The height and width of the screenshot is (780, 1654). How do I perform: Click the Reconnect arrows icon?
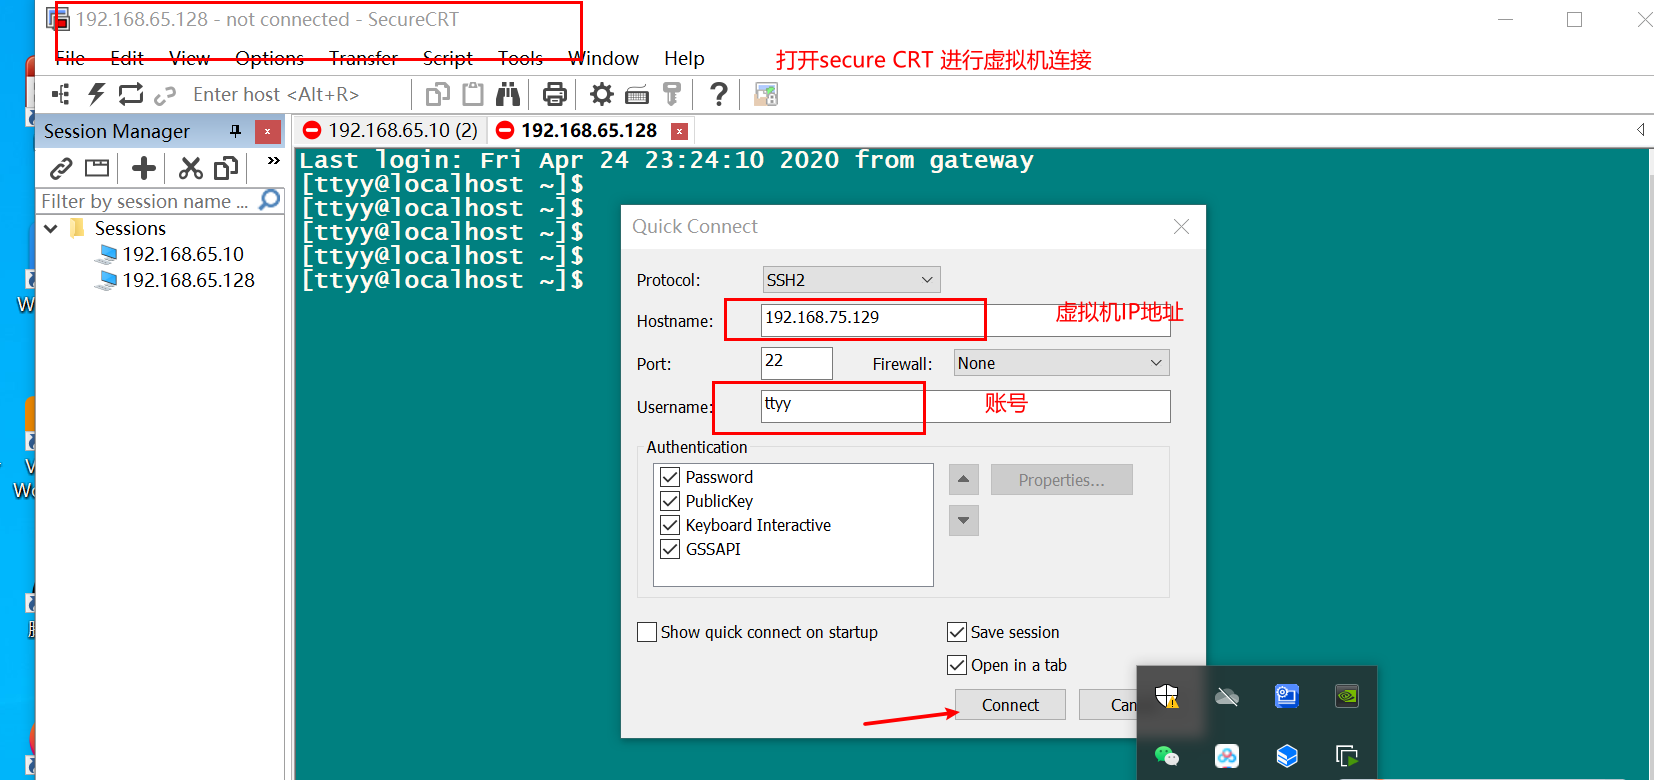pyautogui.click(x=131, y=94)
